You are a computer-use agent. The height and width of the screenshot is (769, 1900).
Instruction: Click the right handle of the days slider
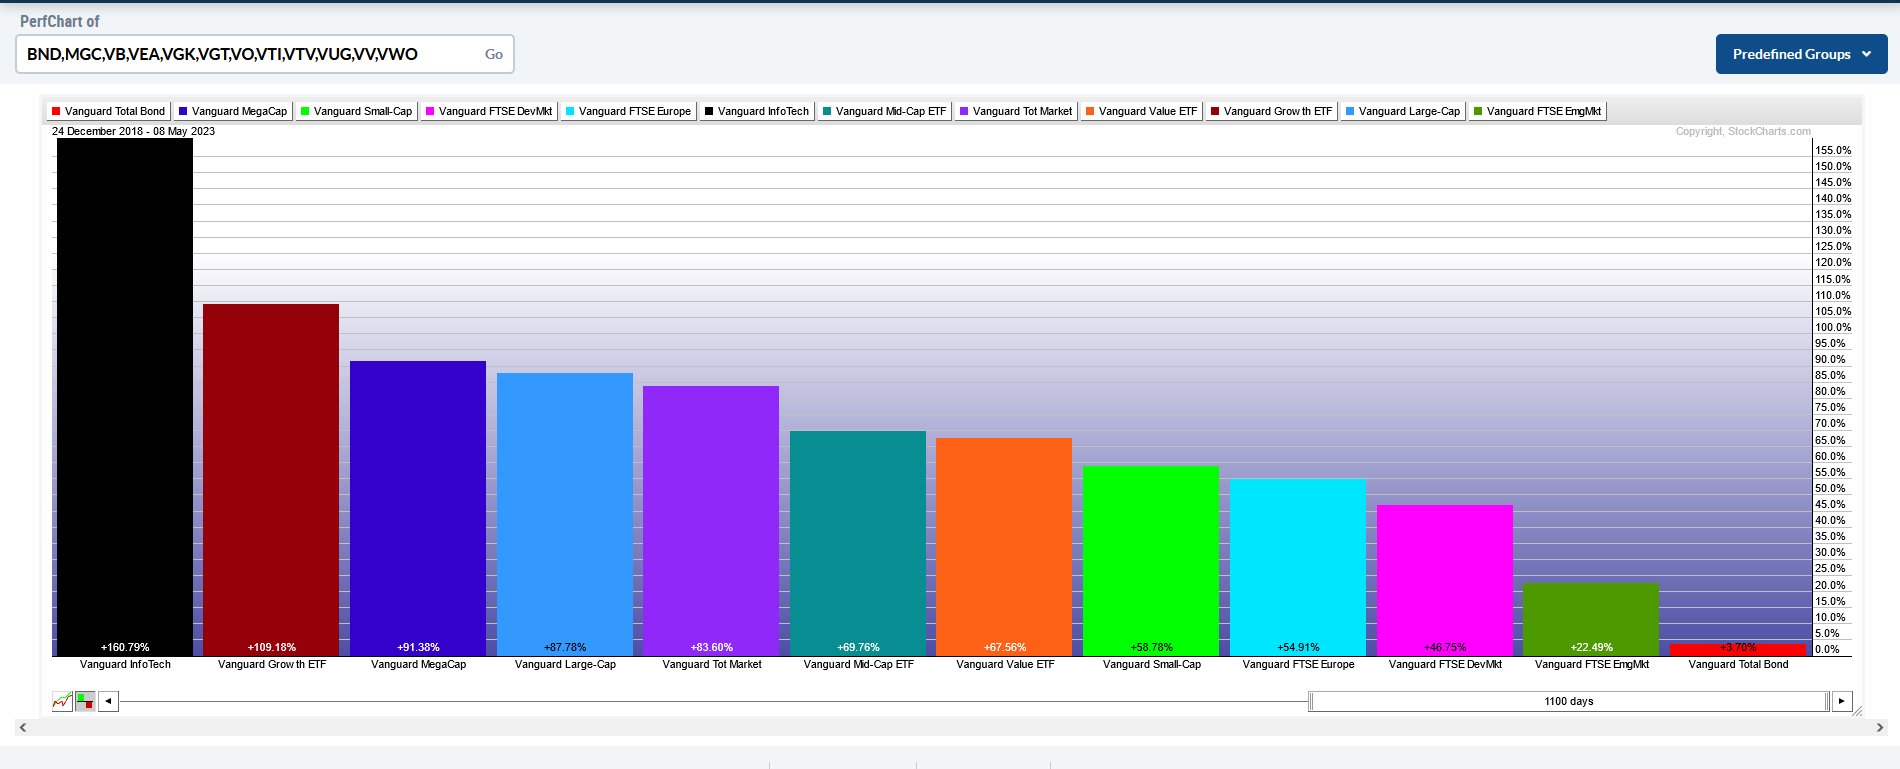(x=1827, y=701)
